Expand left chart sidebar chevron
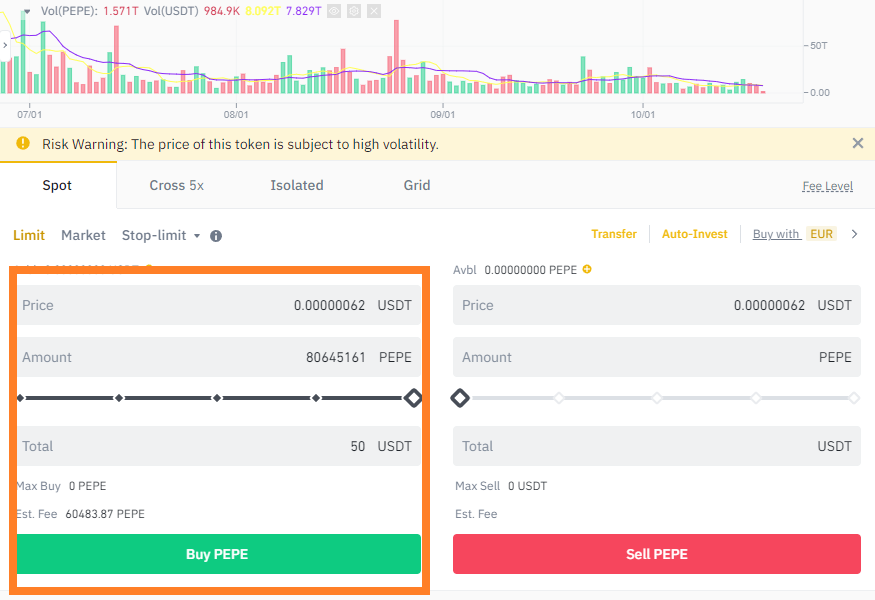The image size is (875, 600). 5,45
